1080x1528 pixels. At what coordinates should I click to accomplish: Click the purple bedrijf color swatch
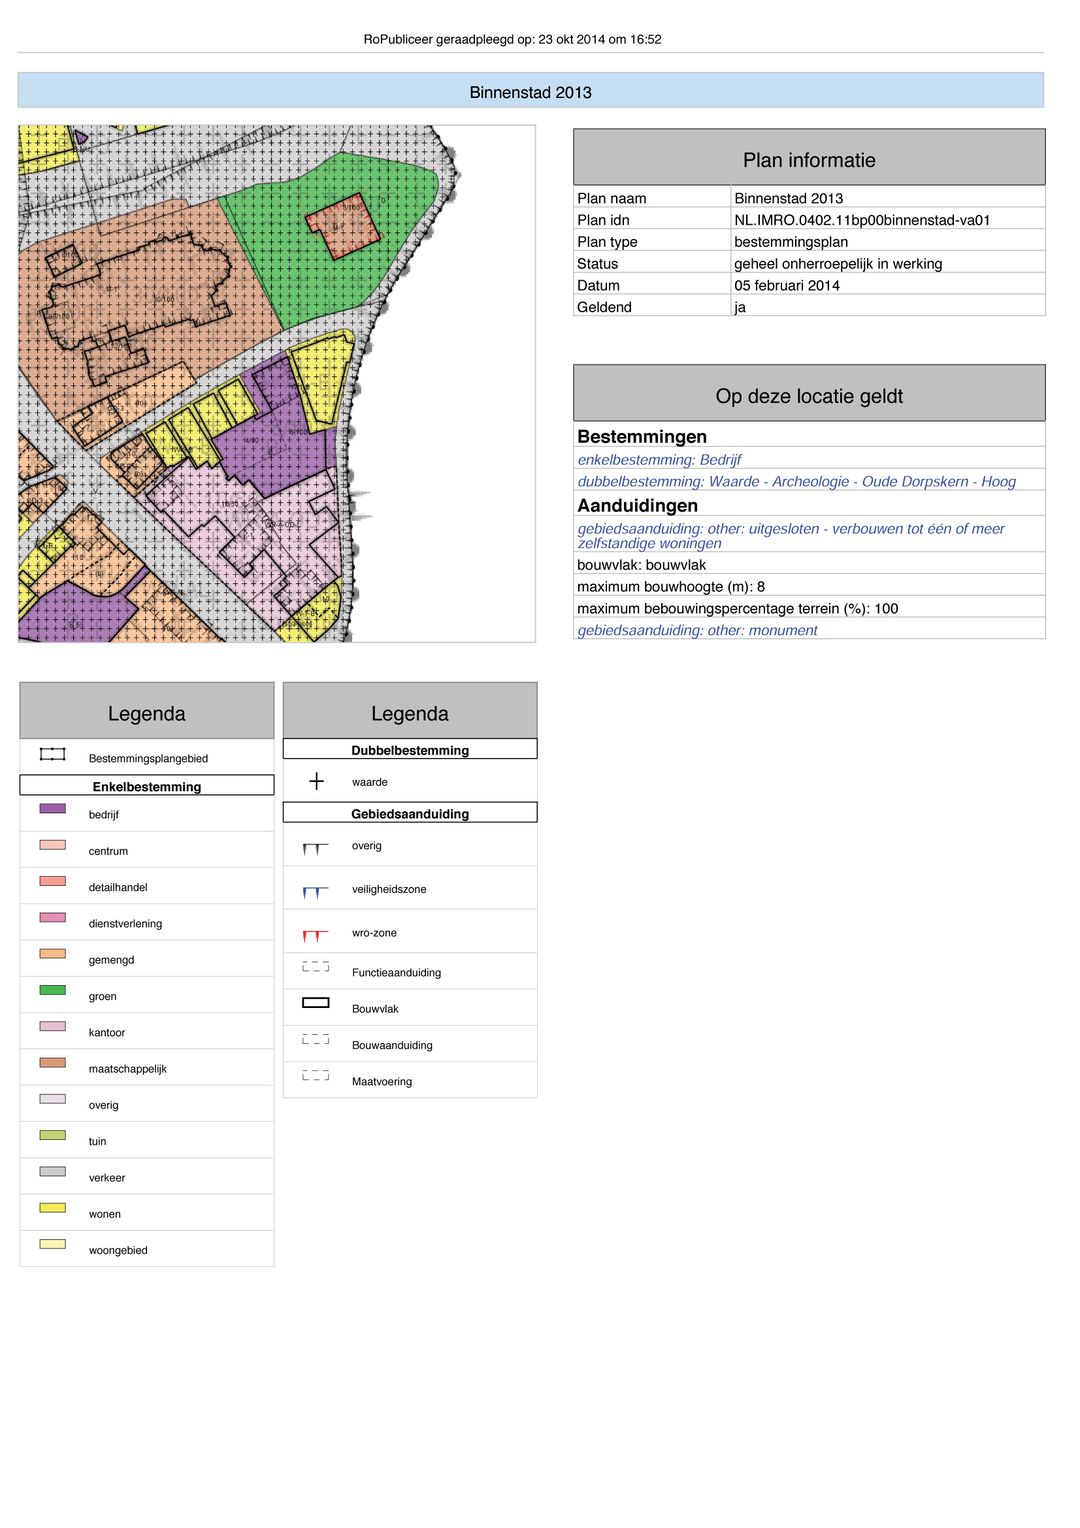52,808
